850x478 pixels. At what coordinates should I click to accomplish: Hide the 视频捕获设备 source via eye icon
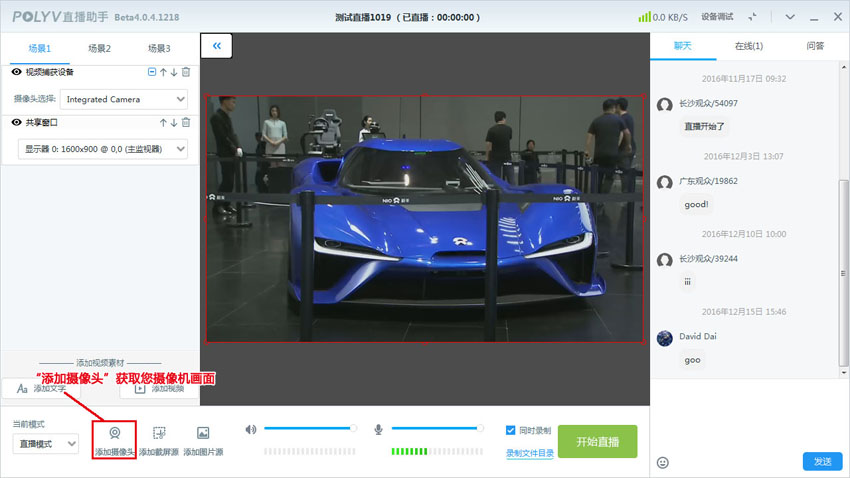pos(17,72)
